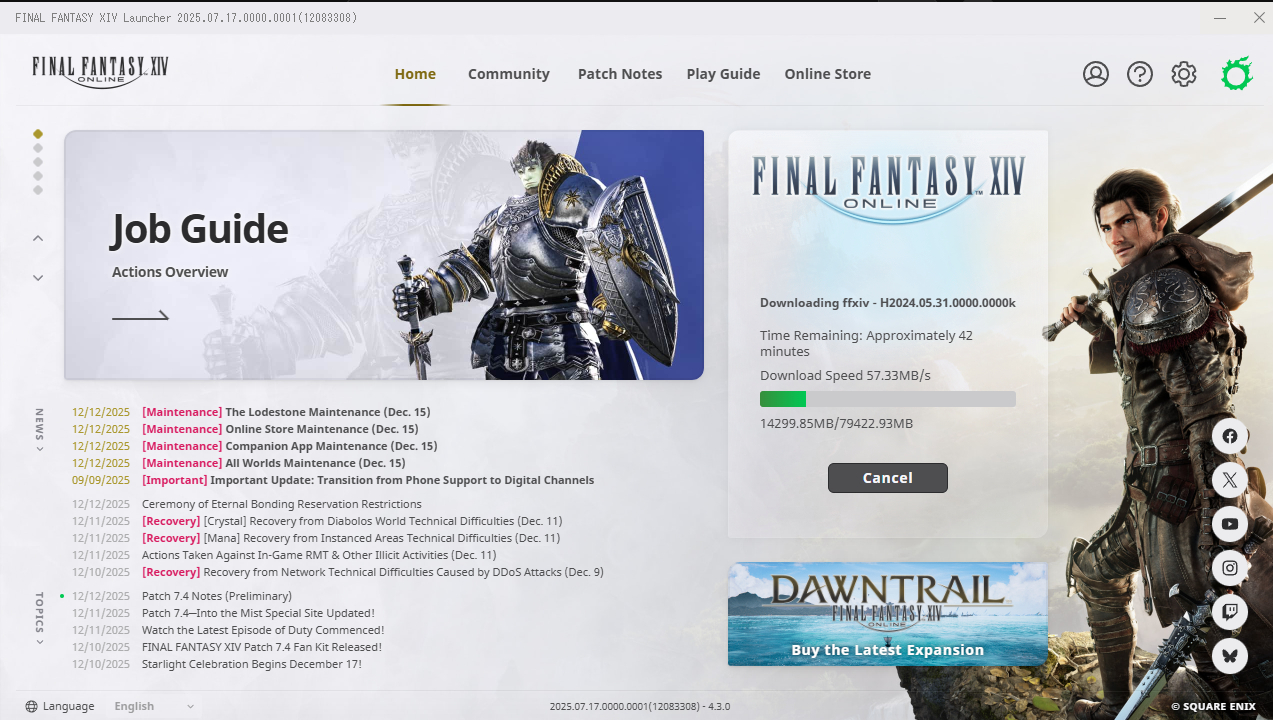Select the first banner carousel dot
Image resolution: width=1273 pixels, height=720 pixels.
tap(38, 133)
